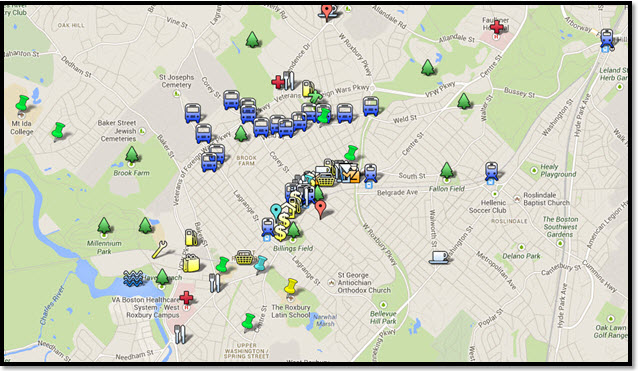This screenshot has width=638, height=371.
Task: Select the train icon above Hellenic Soccer Club
Action: (492, 171)
